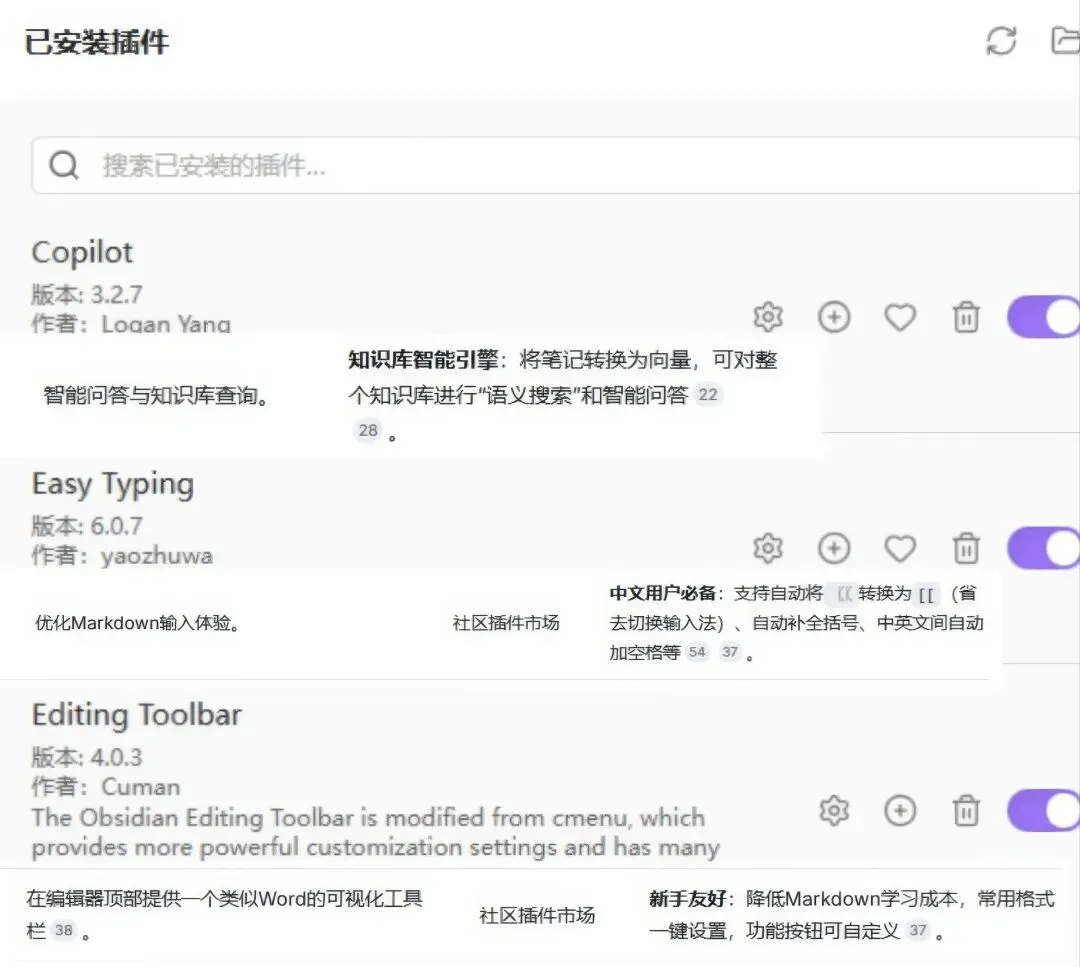
Task: Click 优化Markdown输入体验 text
Action: coord(136,623)
